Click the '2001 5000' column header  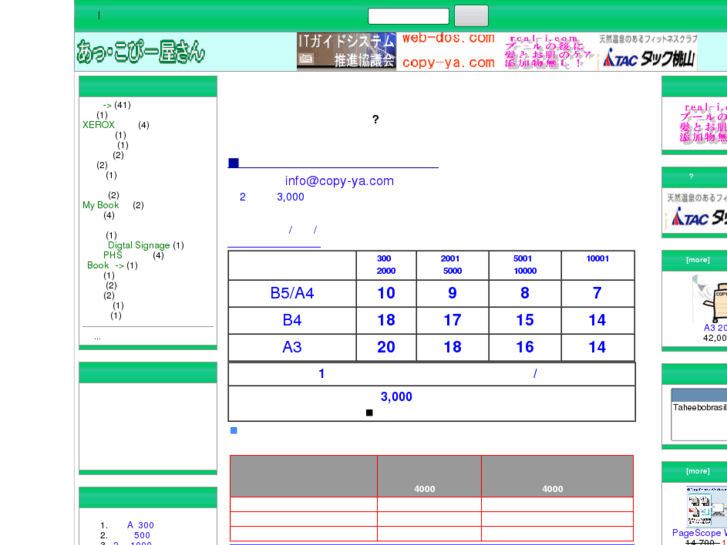(451, 265)
